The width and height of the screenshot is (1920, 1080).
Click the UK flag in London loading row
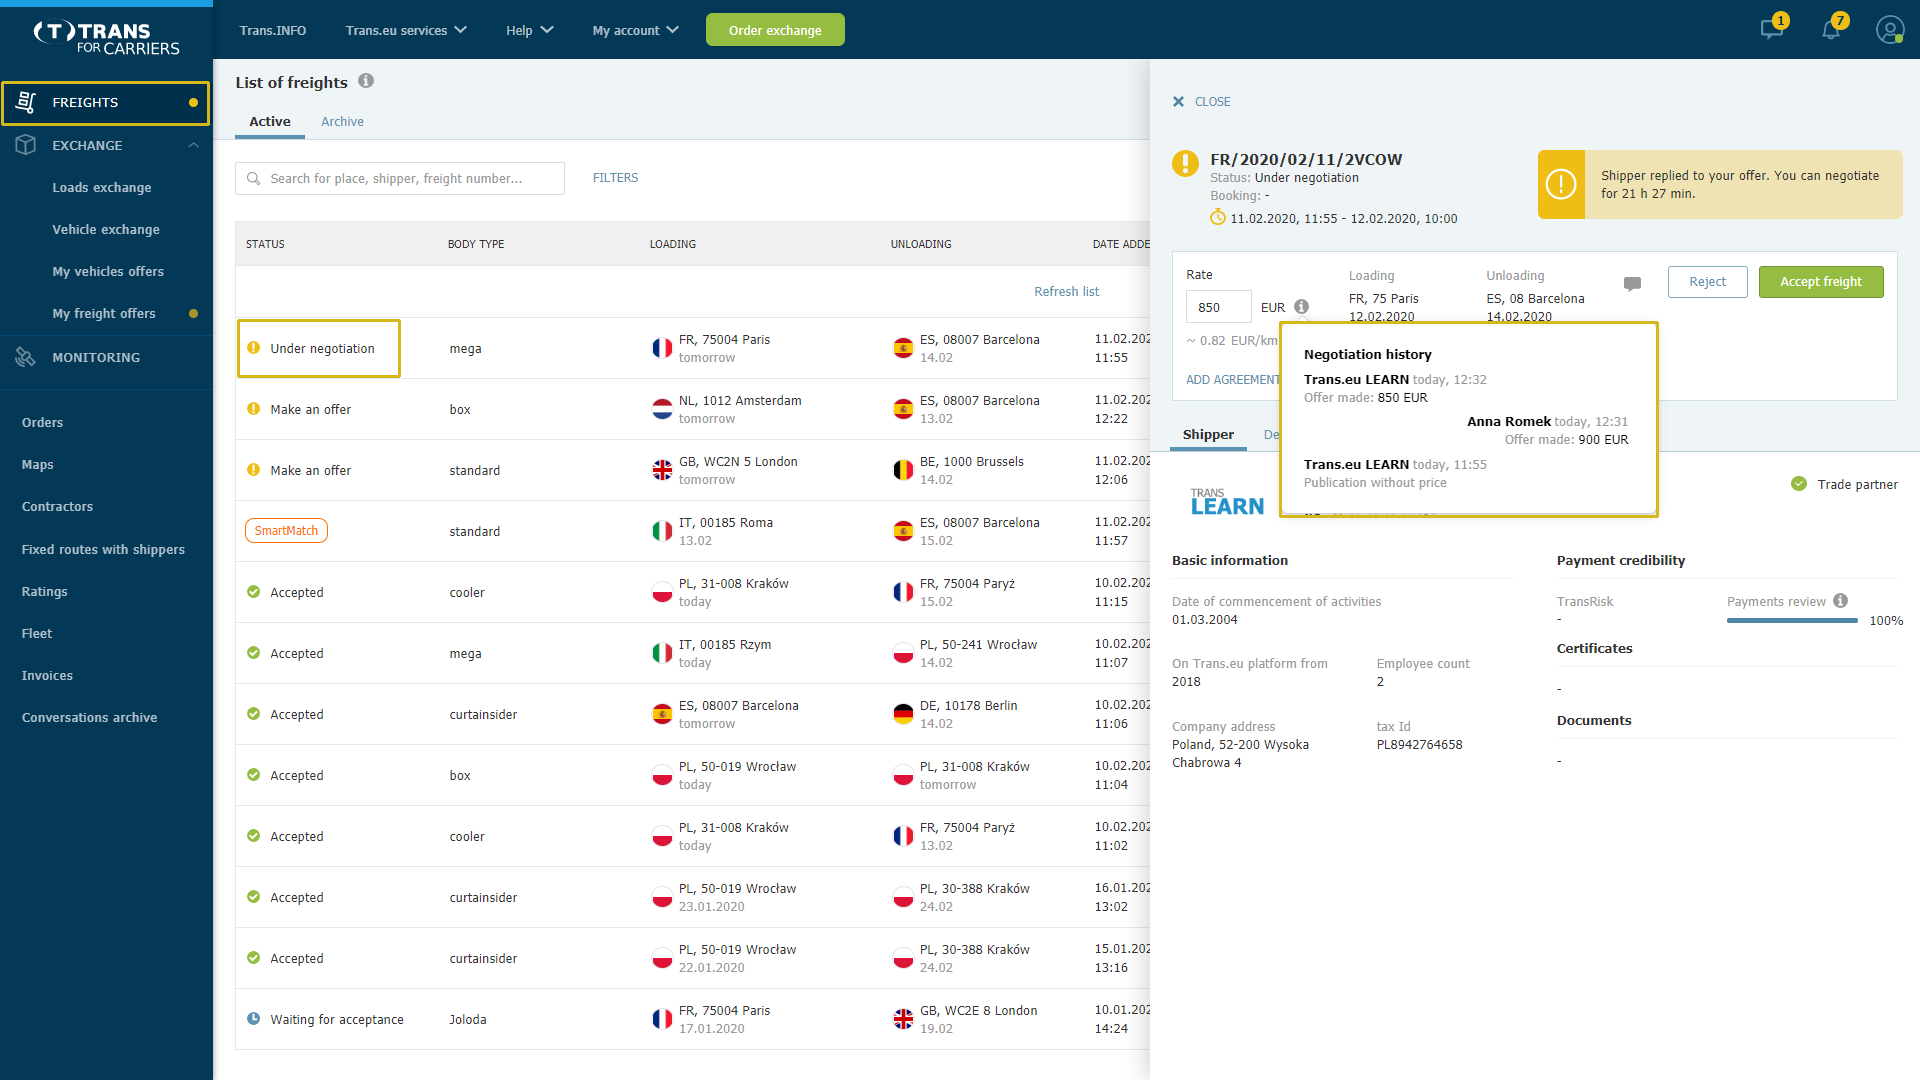coord(662,470)
